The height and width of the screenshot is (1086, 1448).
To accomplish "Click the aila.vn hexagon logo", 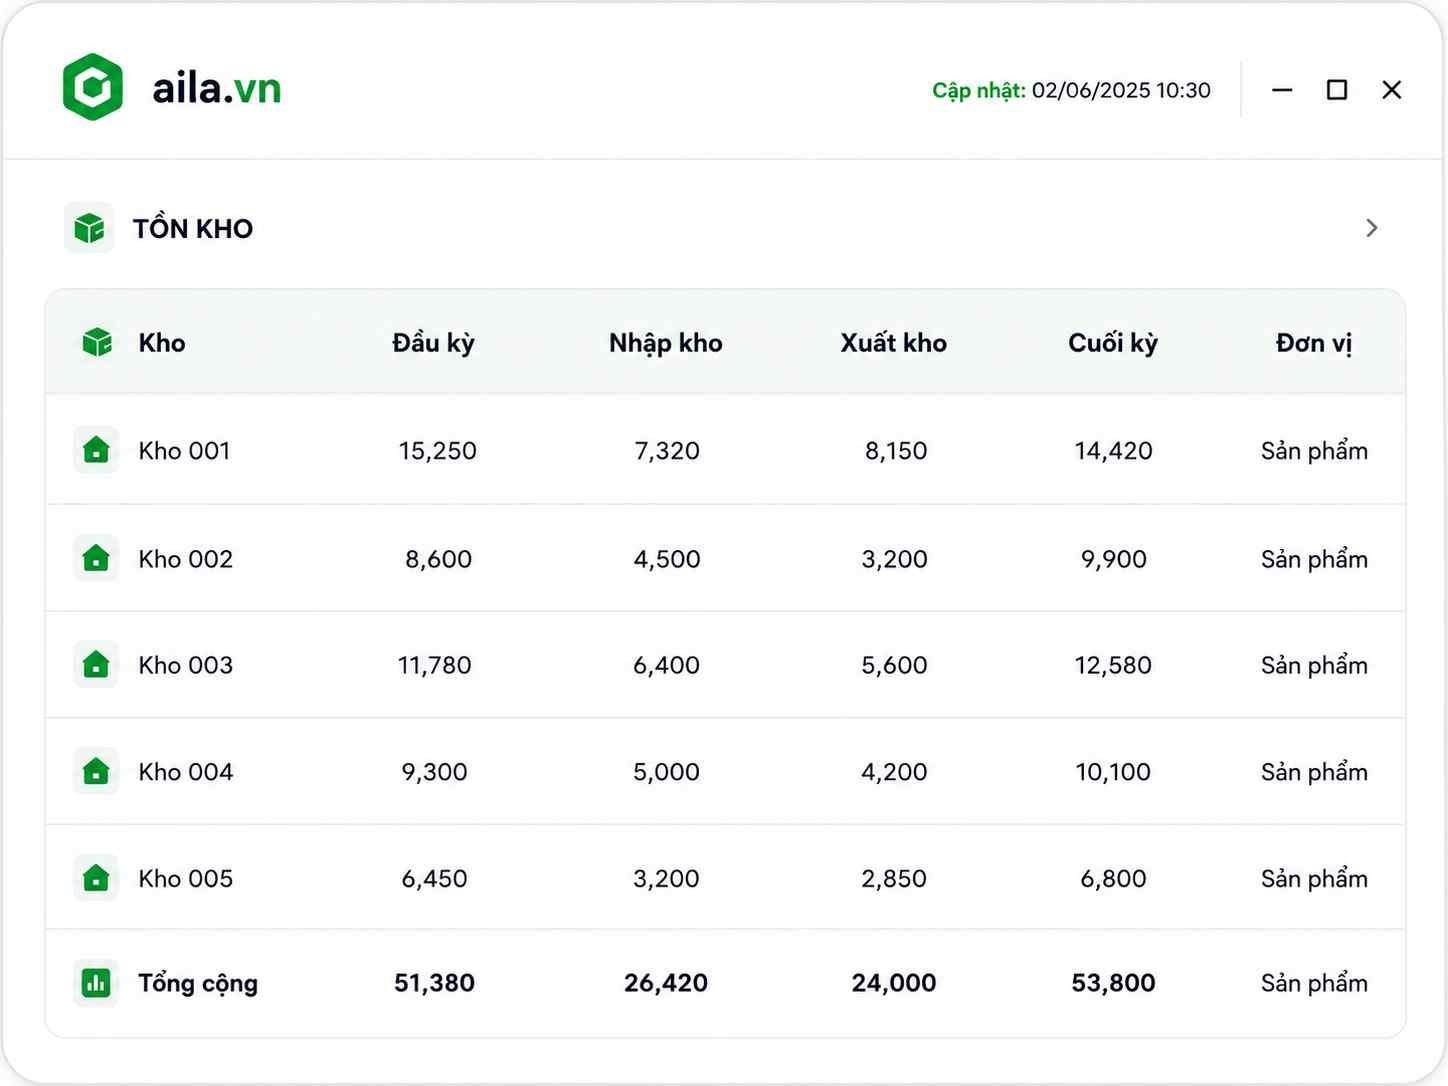I will click(93, 87).
